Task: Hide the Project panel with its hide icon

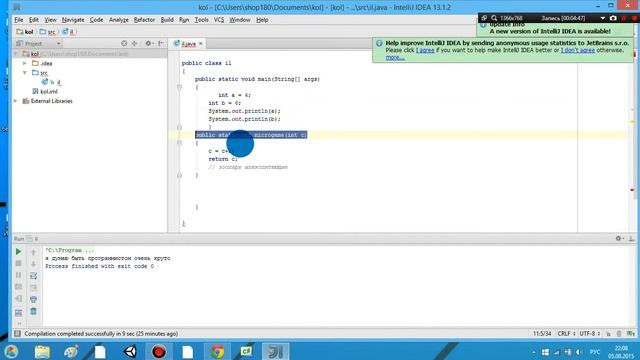Action: point(161,43)
